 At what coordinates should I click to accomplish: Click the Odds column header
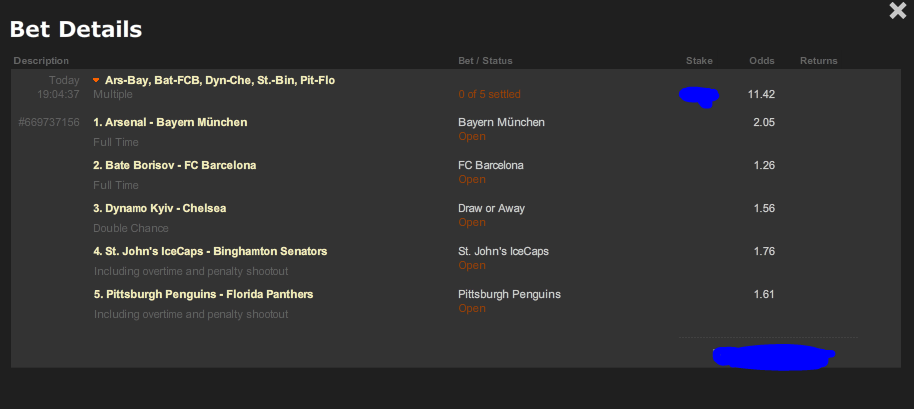(x=762, y=61)
